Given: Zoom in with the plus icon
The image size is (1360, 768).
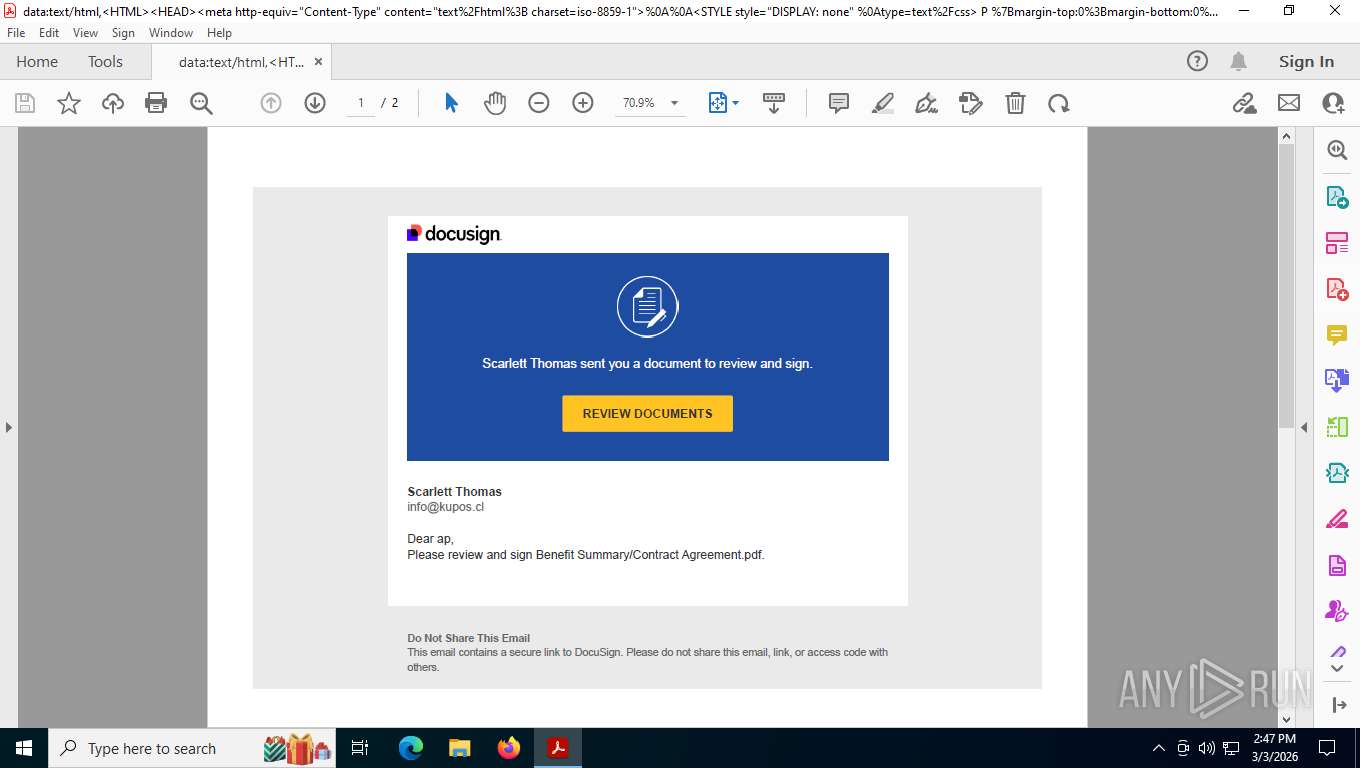Looking at the screenshot, I should click(x=583, y=103).
